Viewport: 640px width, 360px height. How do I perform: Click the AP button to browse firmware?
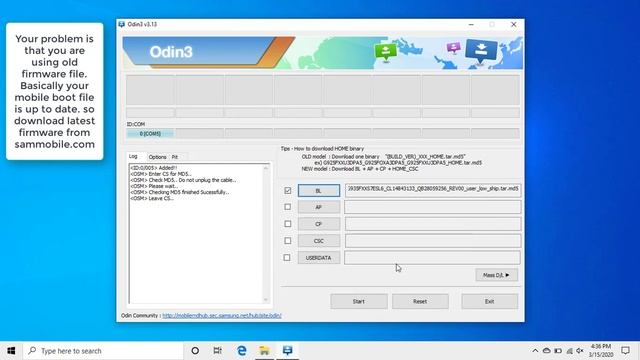click(x=319, y=207)
